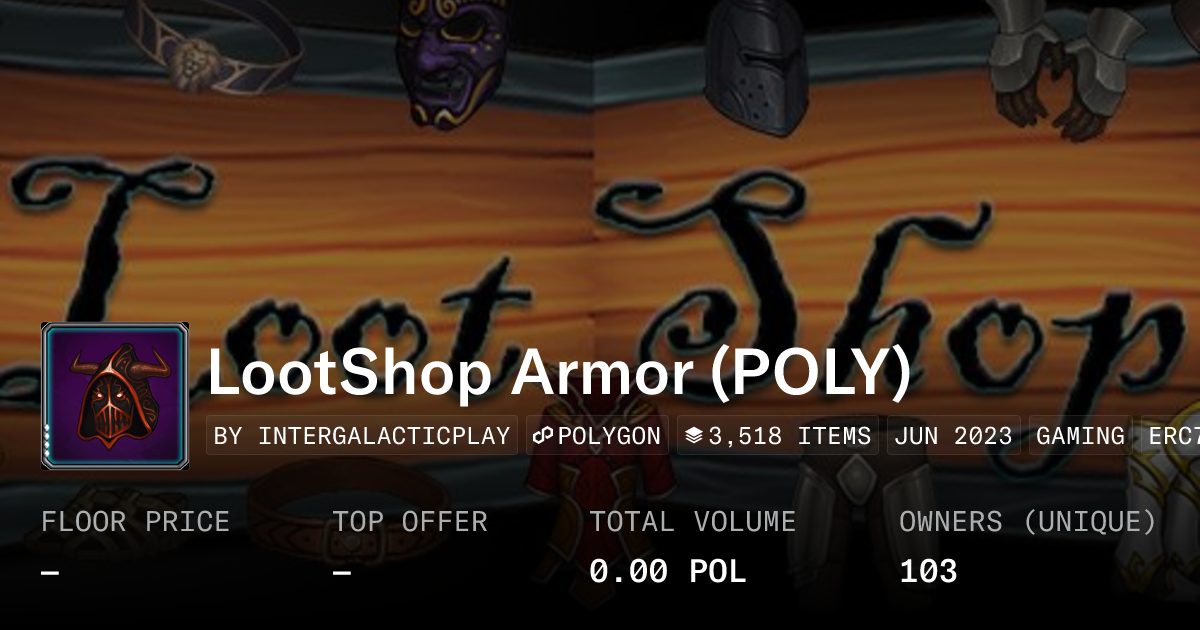Viewport: 1200px width, 630px height.
Task: Select the 3,518 ITEMS tag
Action: pos(778,436)
